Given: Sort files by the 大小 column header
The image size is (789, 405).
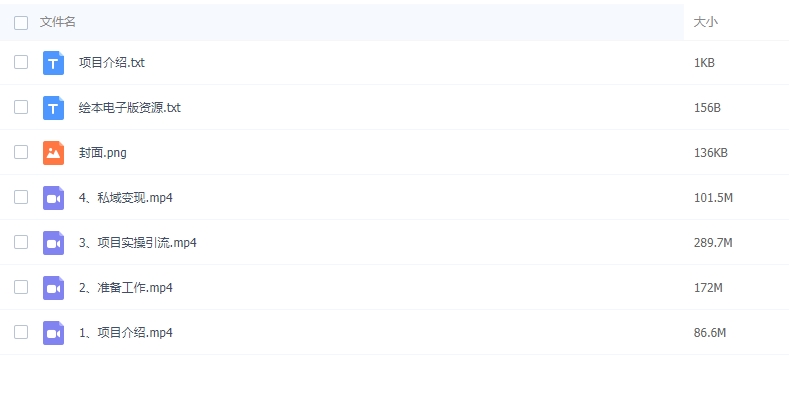Looking at the screenshot, I should tap(705, 22).
